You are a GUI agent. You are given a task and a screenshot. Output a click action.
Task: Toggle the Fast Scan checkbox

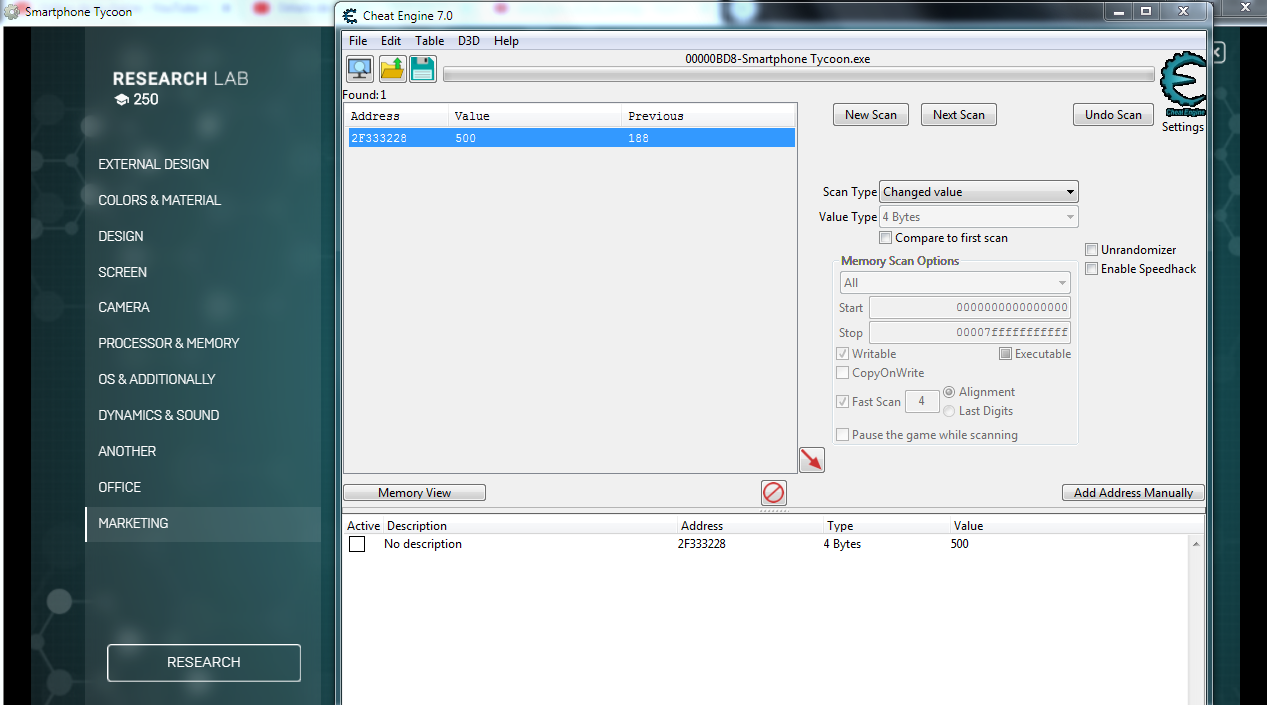843,402
